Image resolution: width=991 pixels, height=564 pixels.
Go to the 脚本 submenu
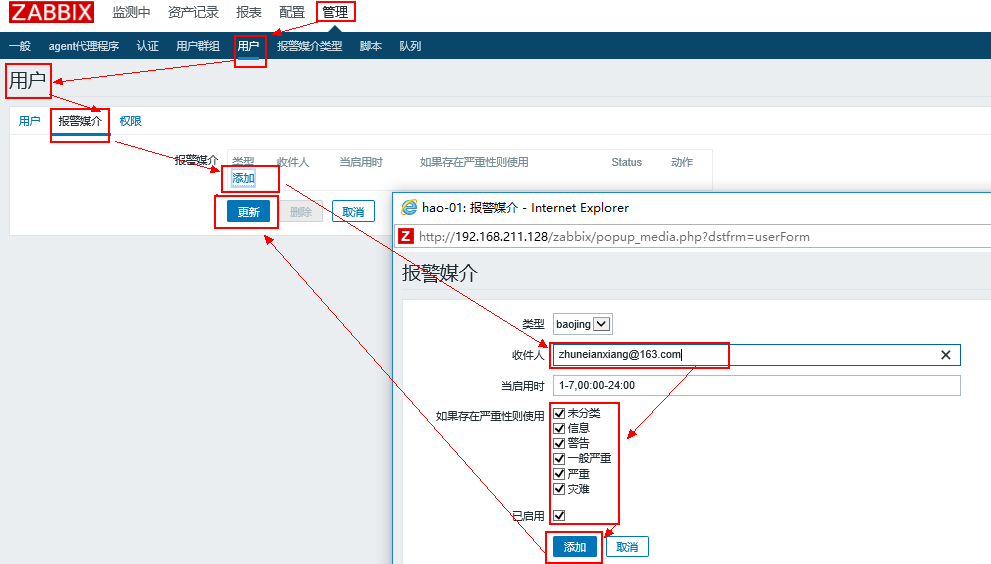370,46
